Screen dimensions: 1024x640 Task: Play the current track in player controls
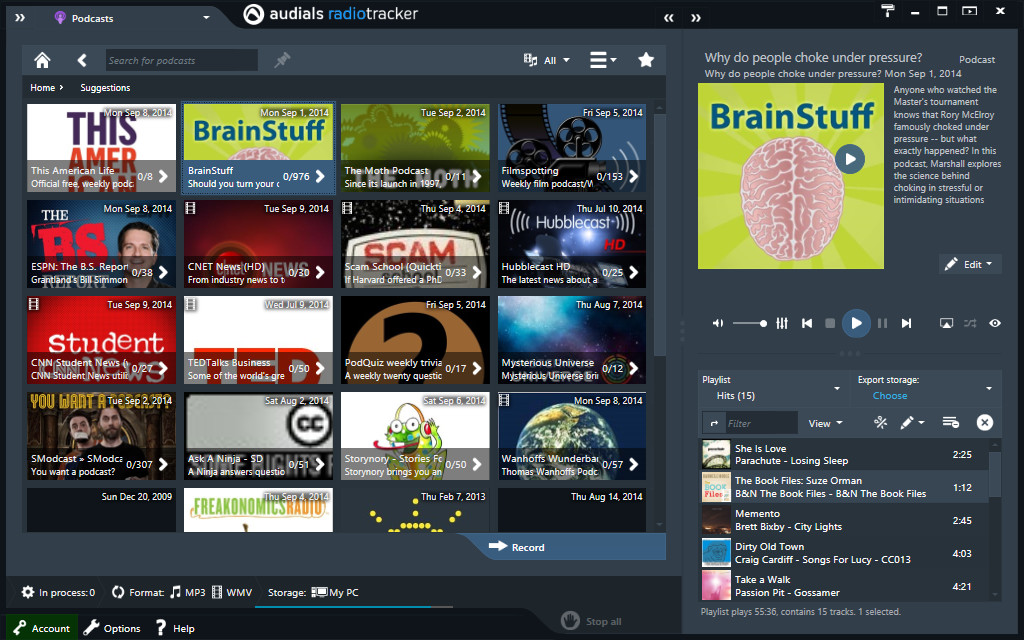[x=856, y=323]
